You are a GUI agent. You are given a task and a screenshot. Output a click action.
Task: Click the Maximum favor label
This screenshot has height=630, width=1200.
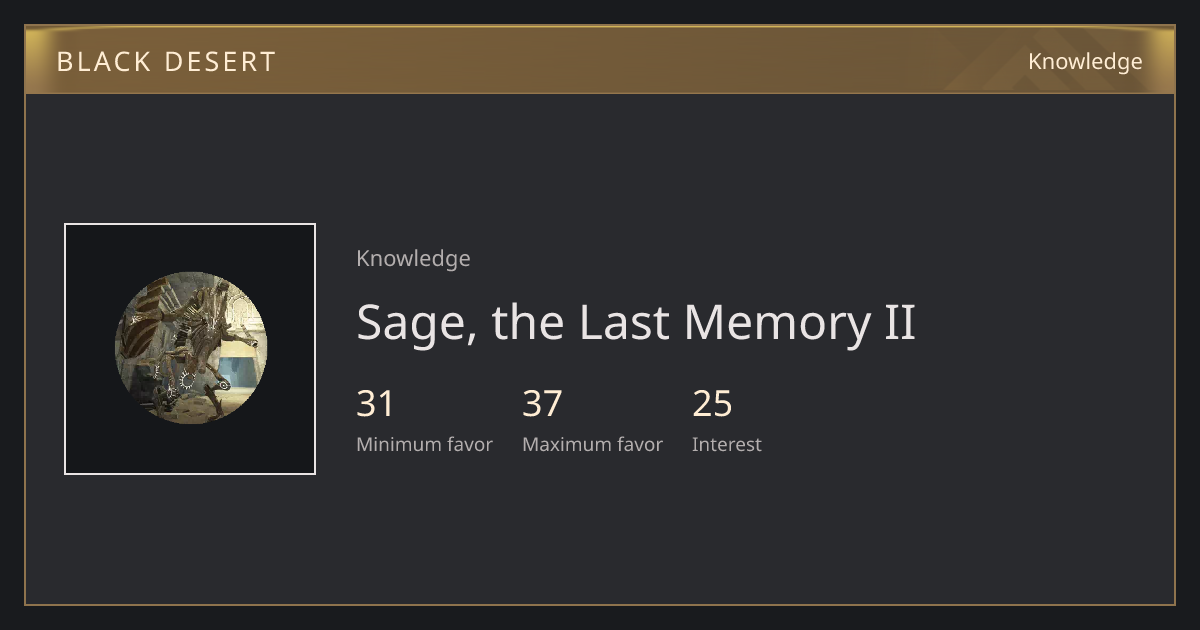[x=592, y=445]
